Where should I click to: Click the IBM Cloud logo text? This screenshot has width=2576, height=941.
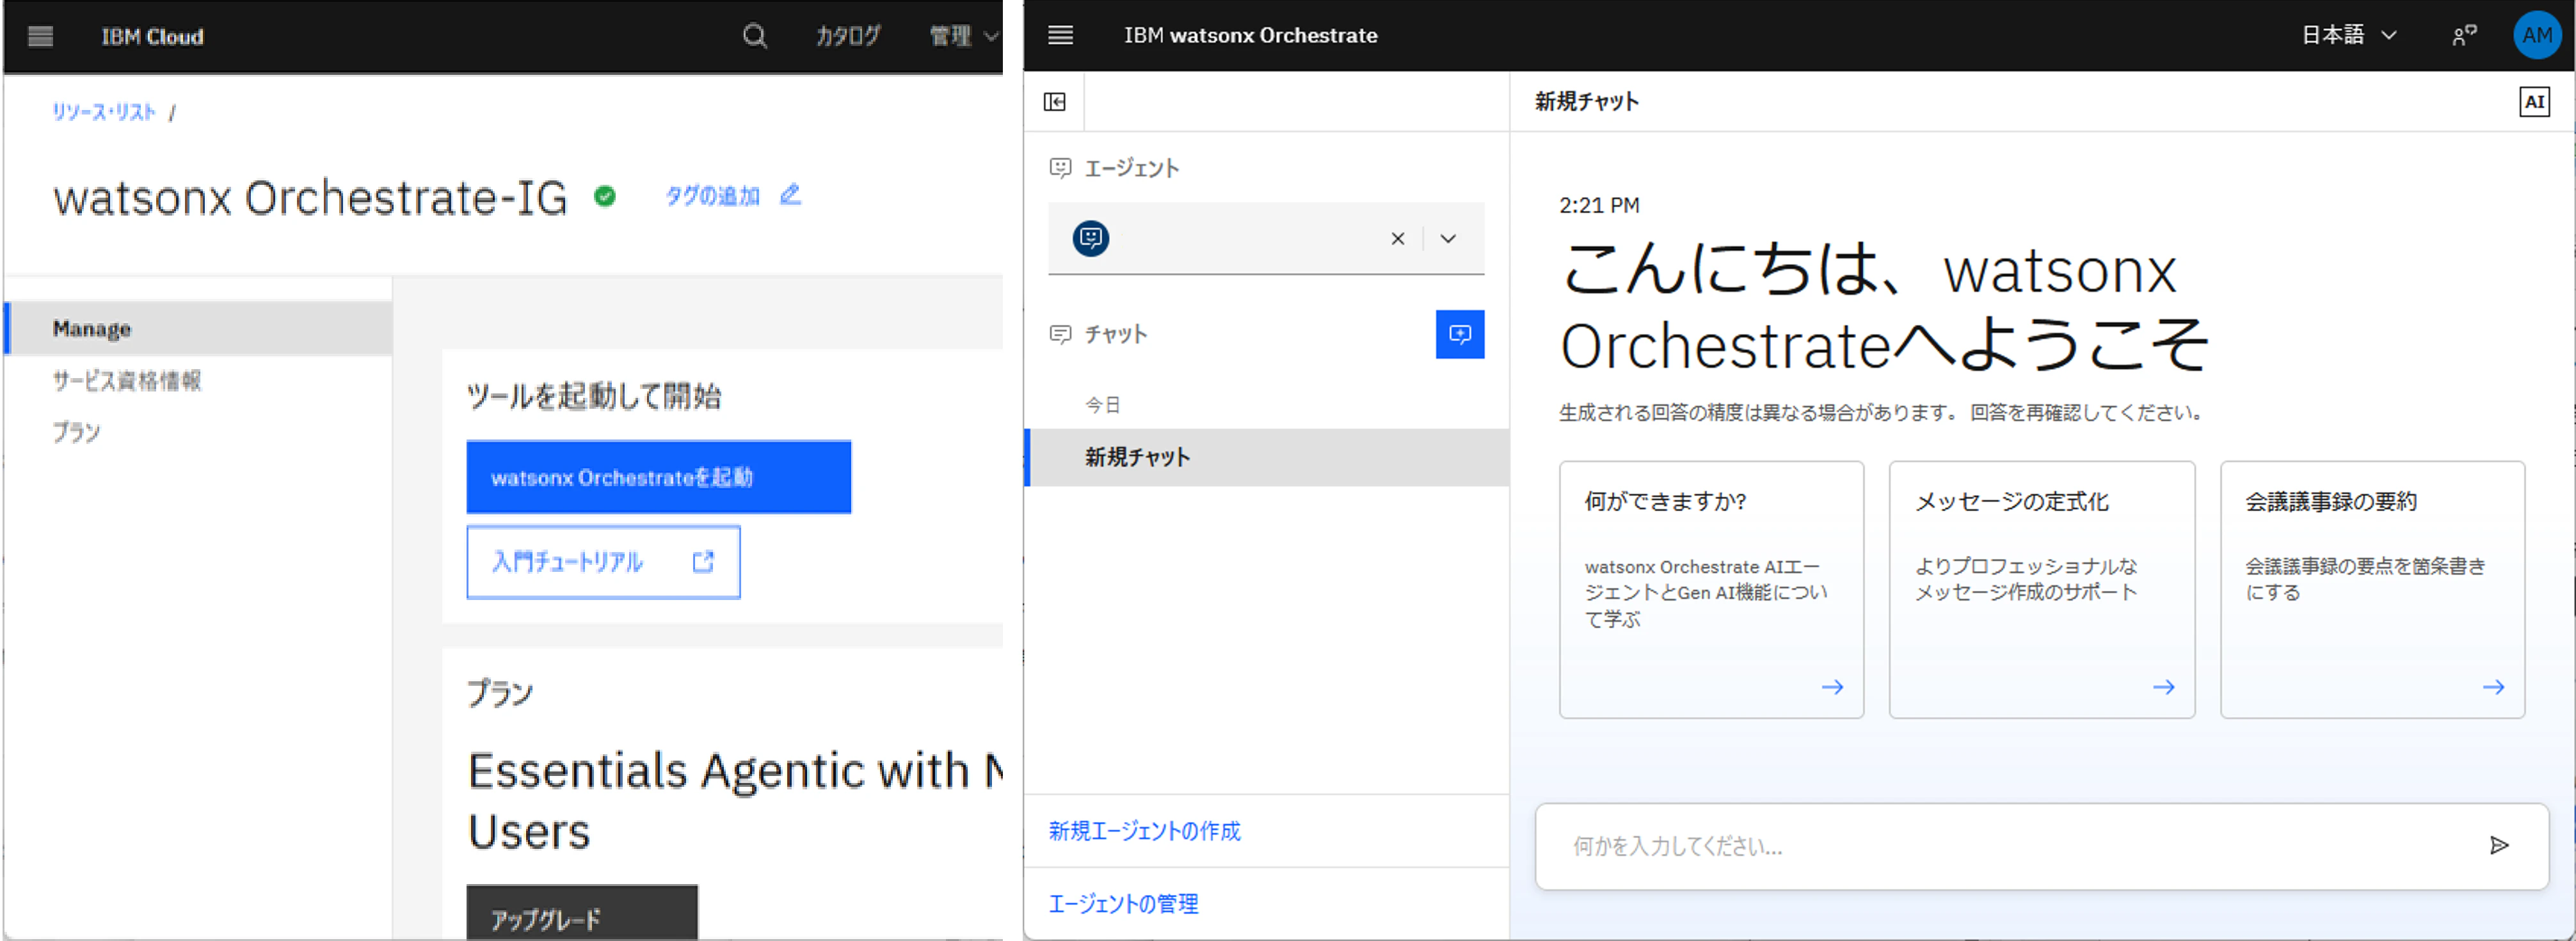[x=152, y=37]
